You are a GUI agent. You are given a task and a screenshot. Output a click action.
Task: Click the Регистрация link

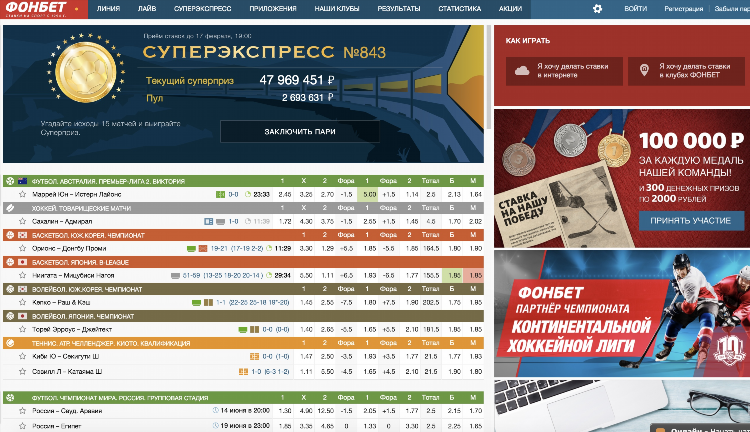click(684, 9)
